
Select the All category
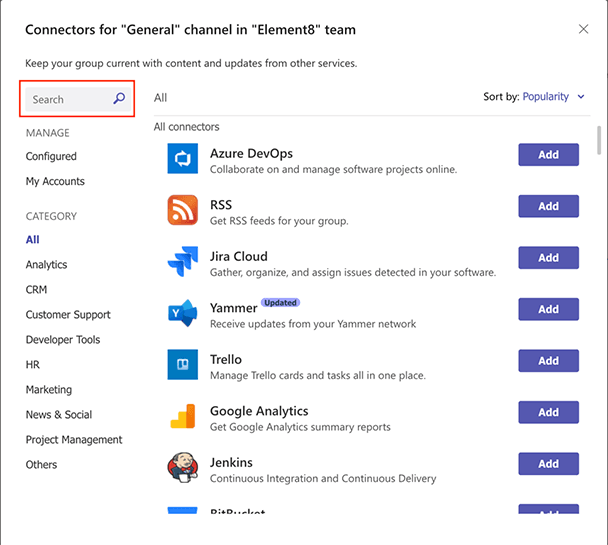click(x=33, y=240)
